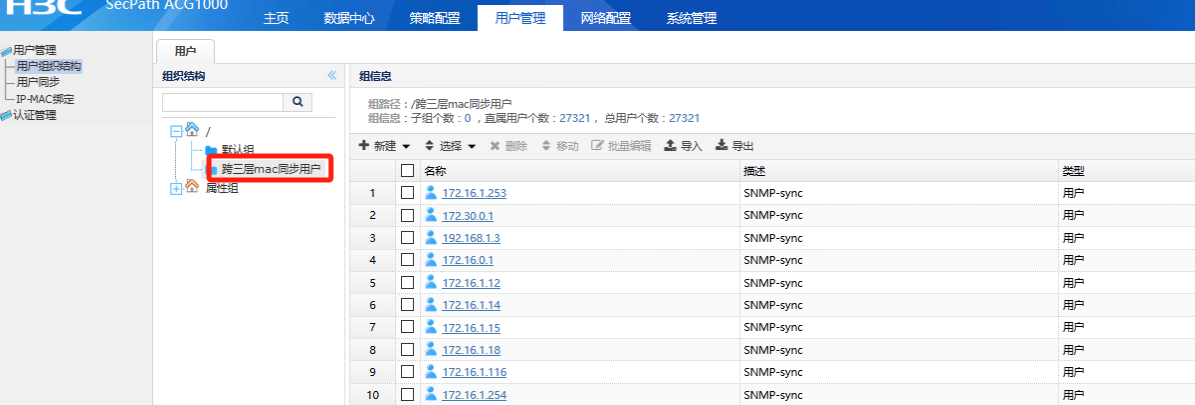
Task: Open the 选择 dropdown
Action: tap(450, 146)
